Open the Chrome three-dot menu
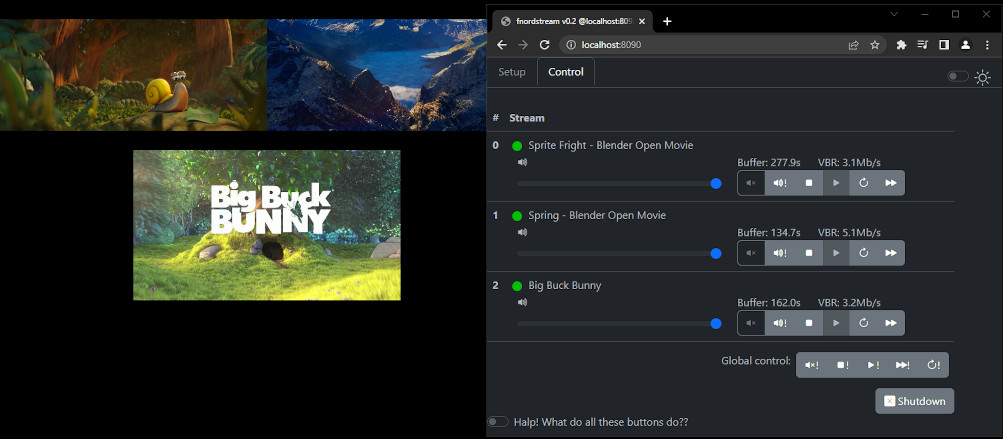 988,45
